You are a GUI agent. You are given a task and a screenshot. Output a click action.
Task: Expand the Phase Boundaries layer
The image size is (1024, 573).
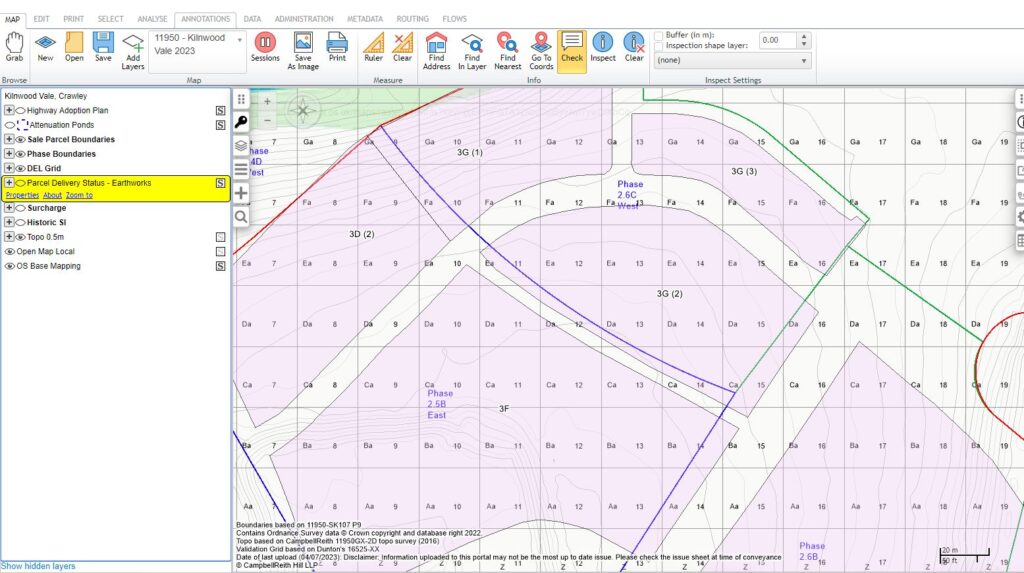pos(9,154)
